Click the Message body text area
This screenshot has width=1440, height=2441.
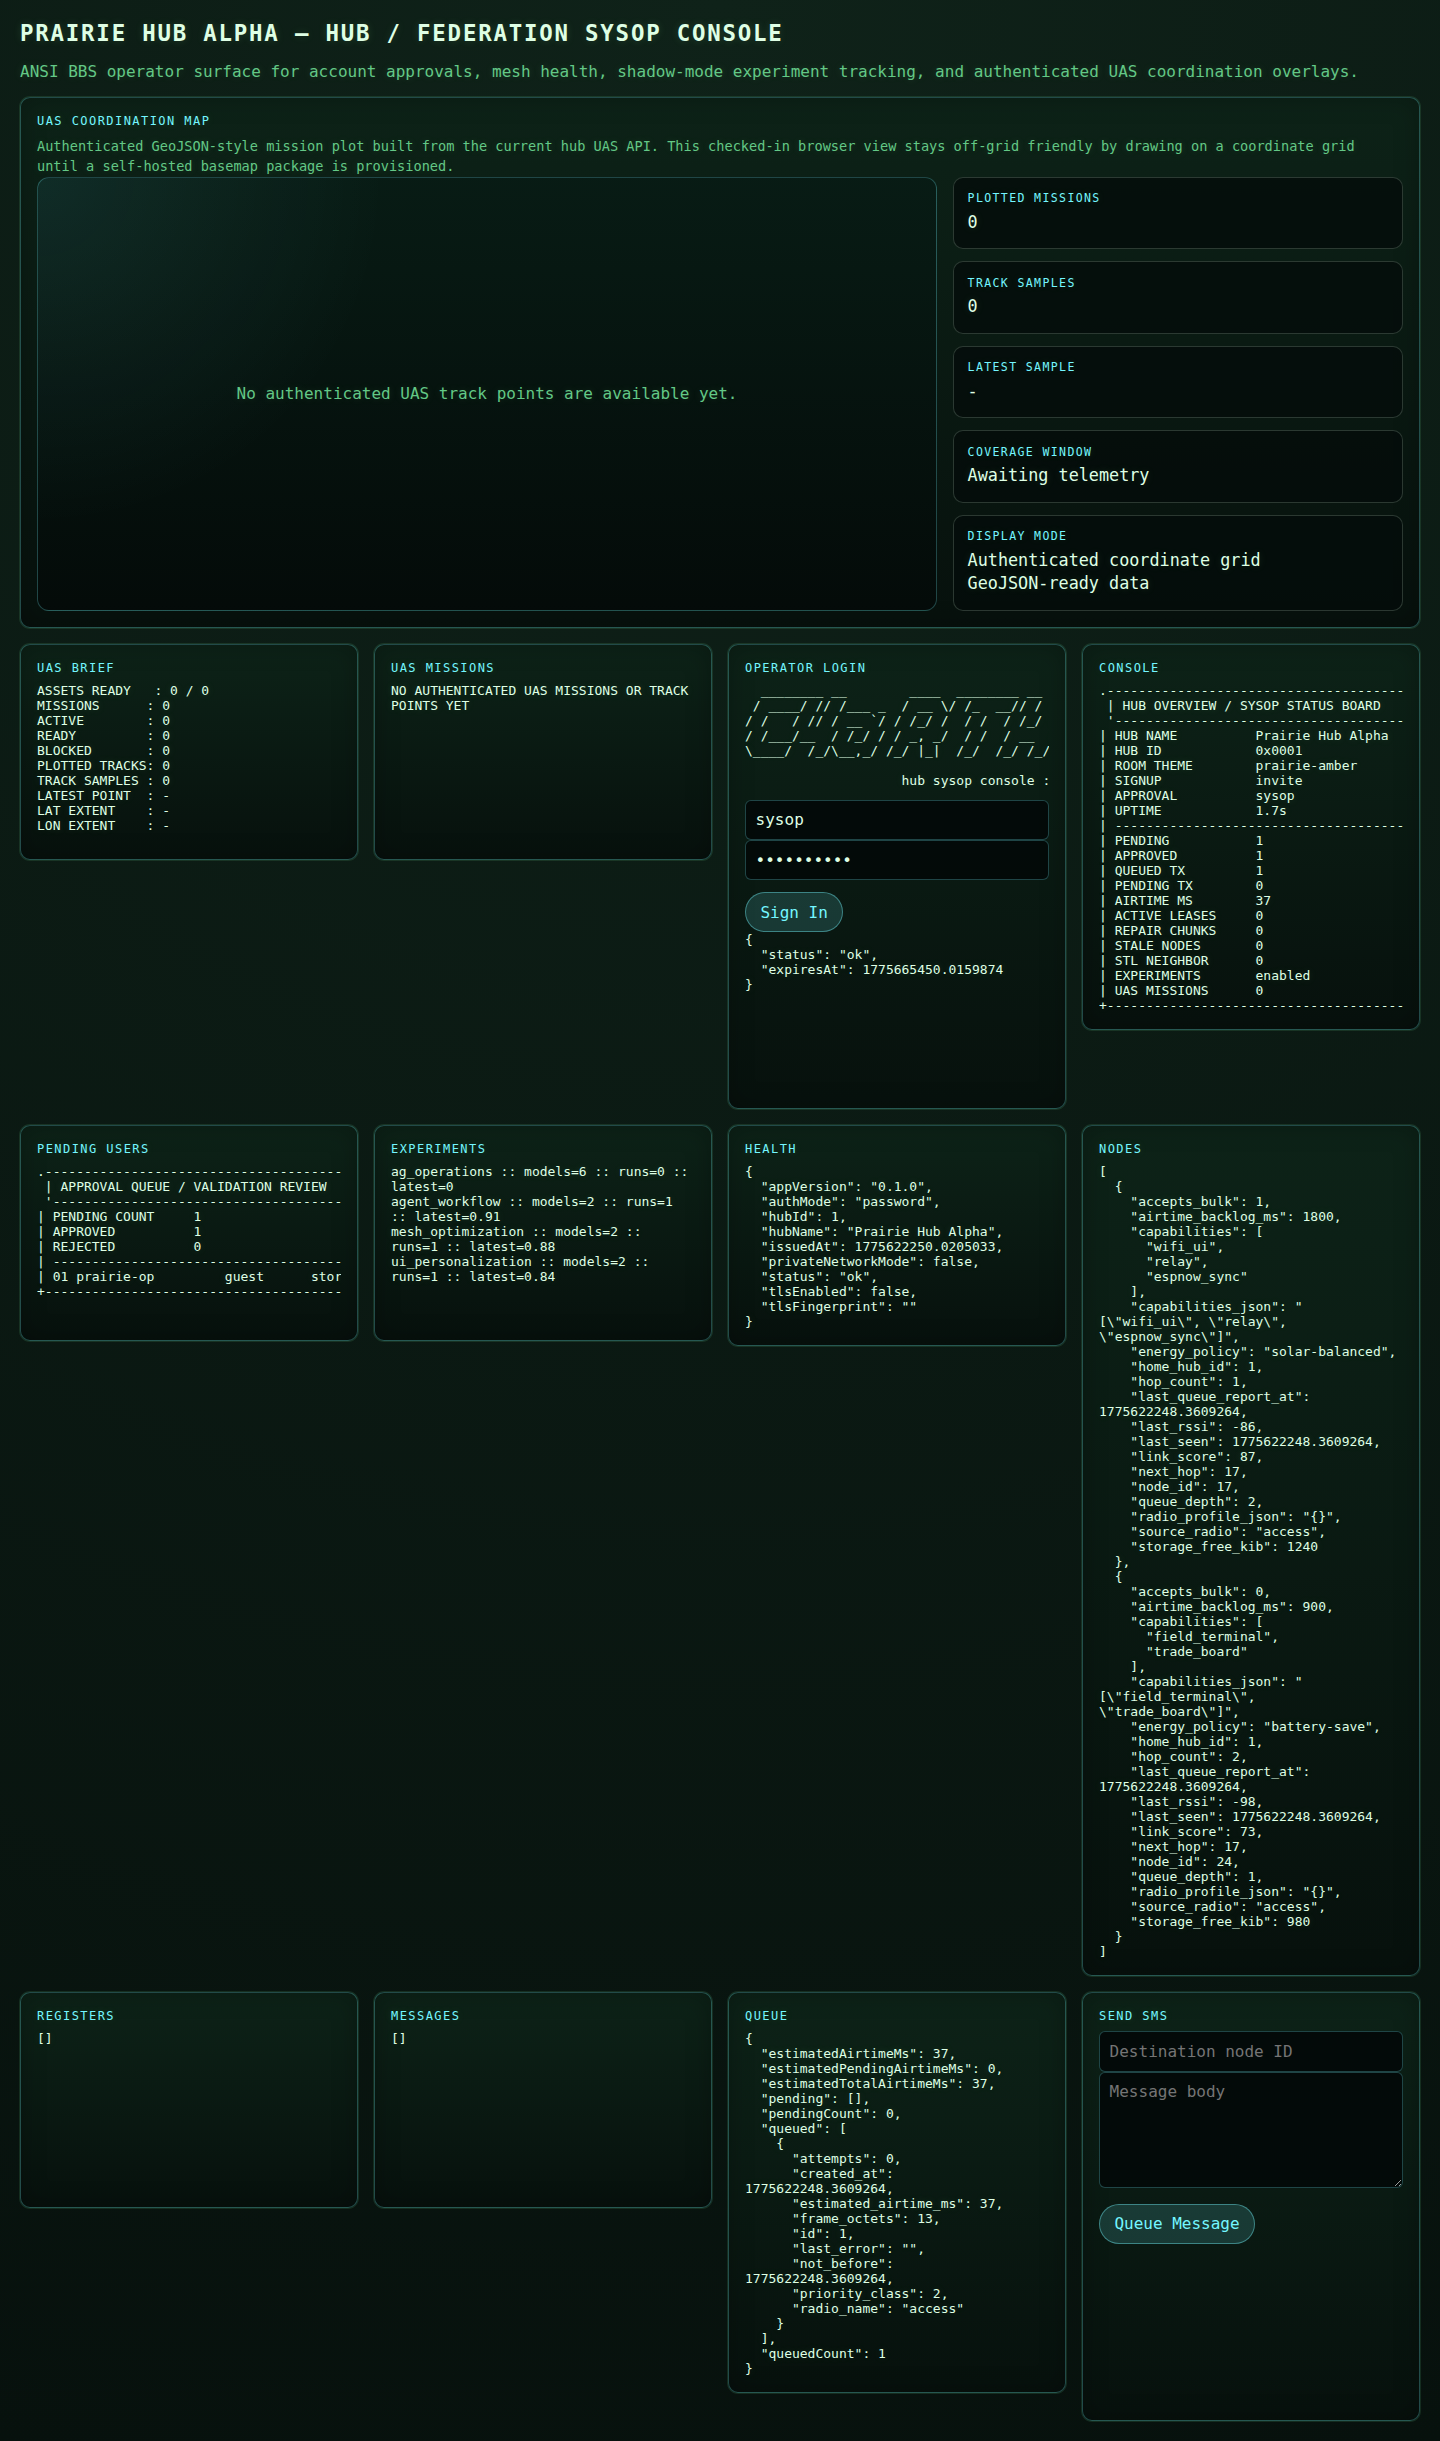[1250, 2129]
